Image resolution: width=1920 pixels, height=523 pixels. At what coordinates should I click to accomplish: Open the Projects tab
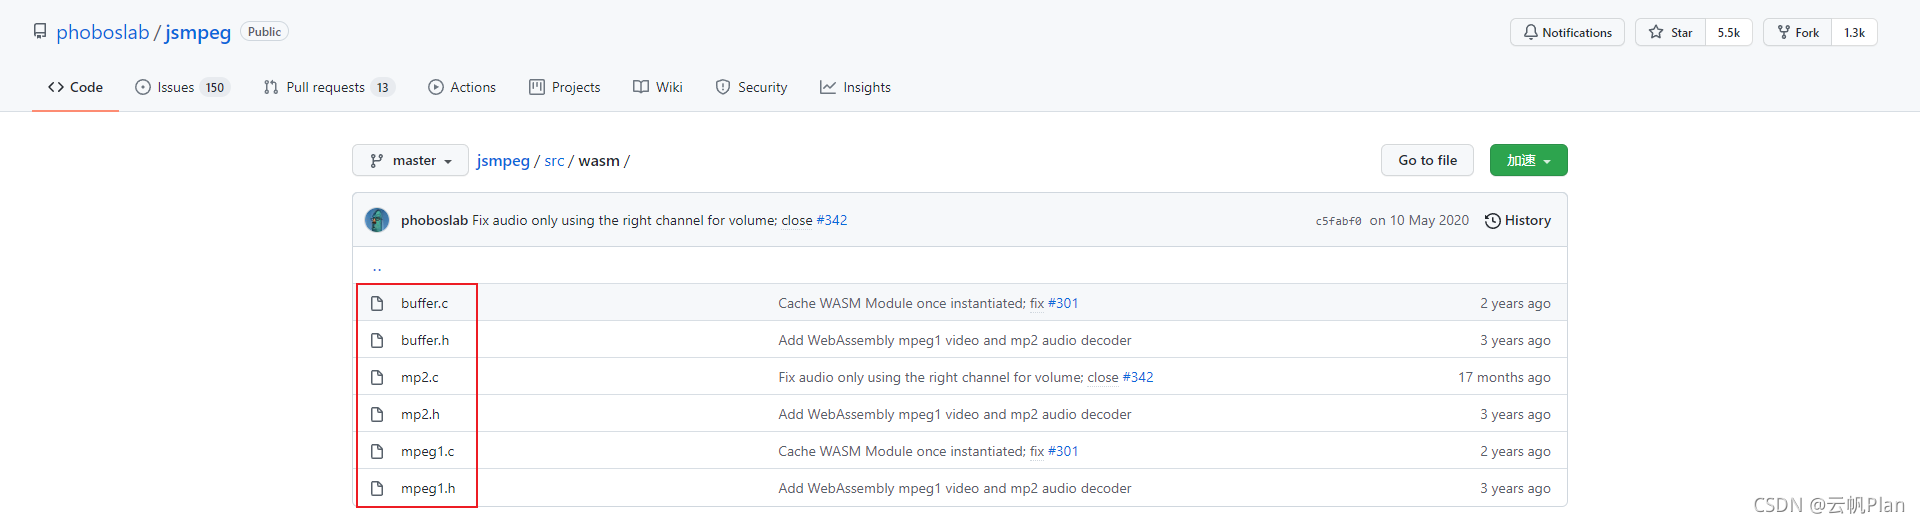coord(565,87)
